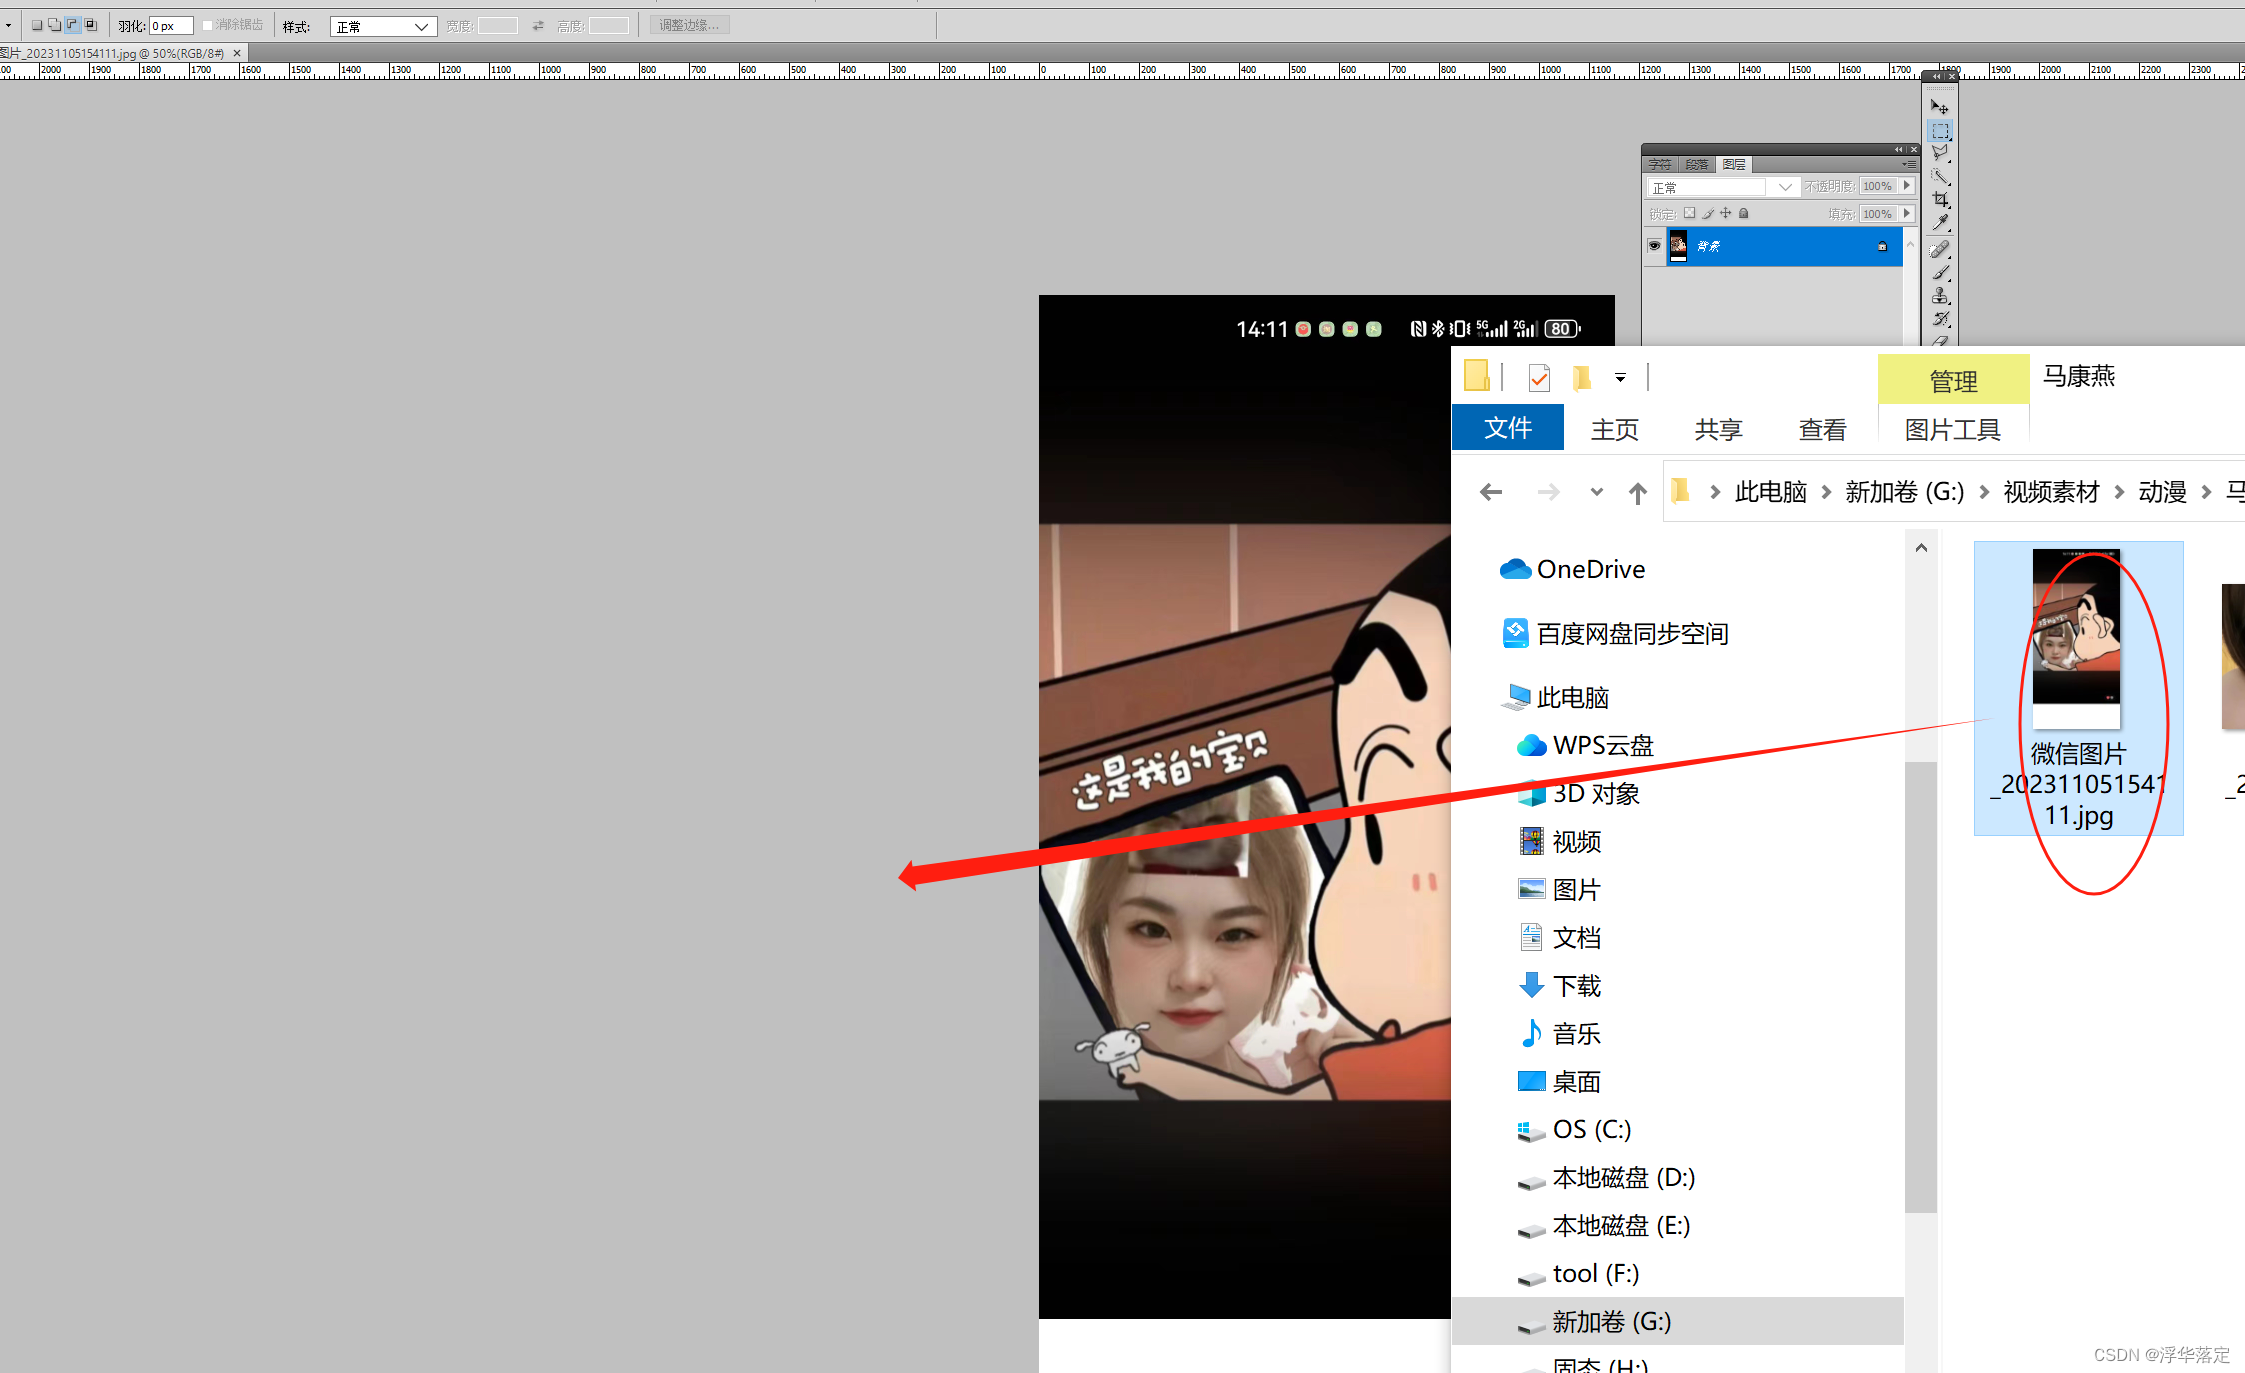Image resolution: width=2245 pixels, height=1373 pixels.
Task: Open the 主页 ribbon tab in Explorer
Action: pos(1614,430)
